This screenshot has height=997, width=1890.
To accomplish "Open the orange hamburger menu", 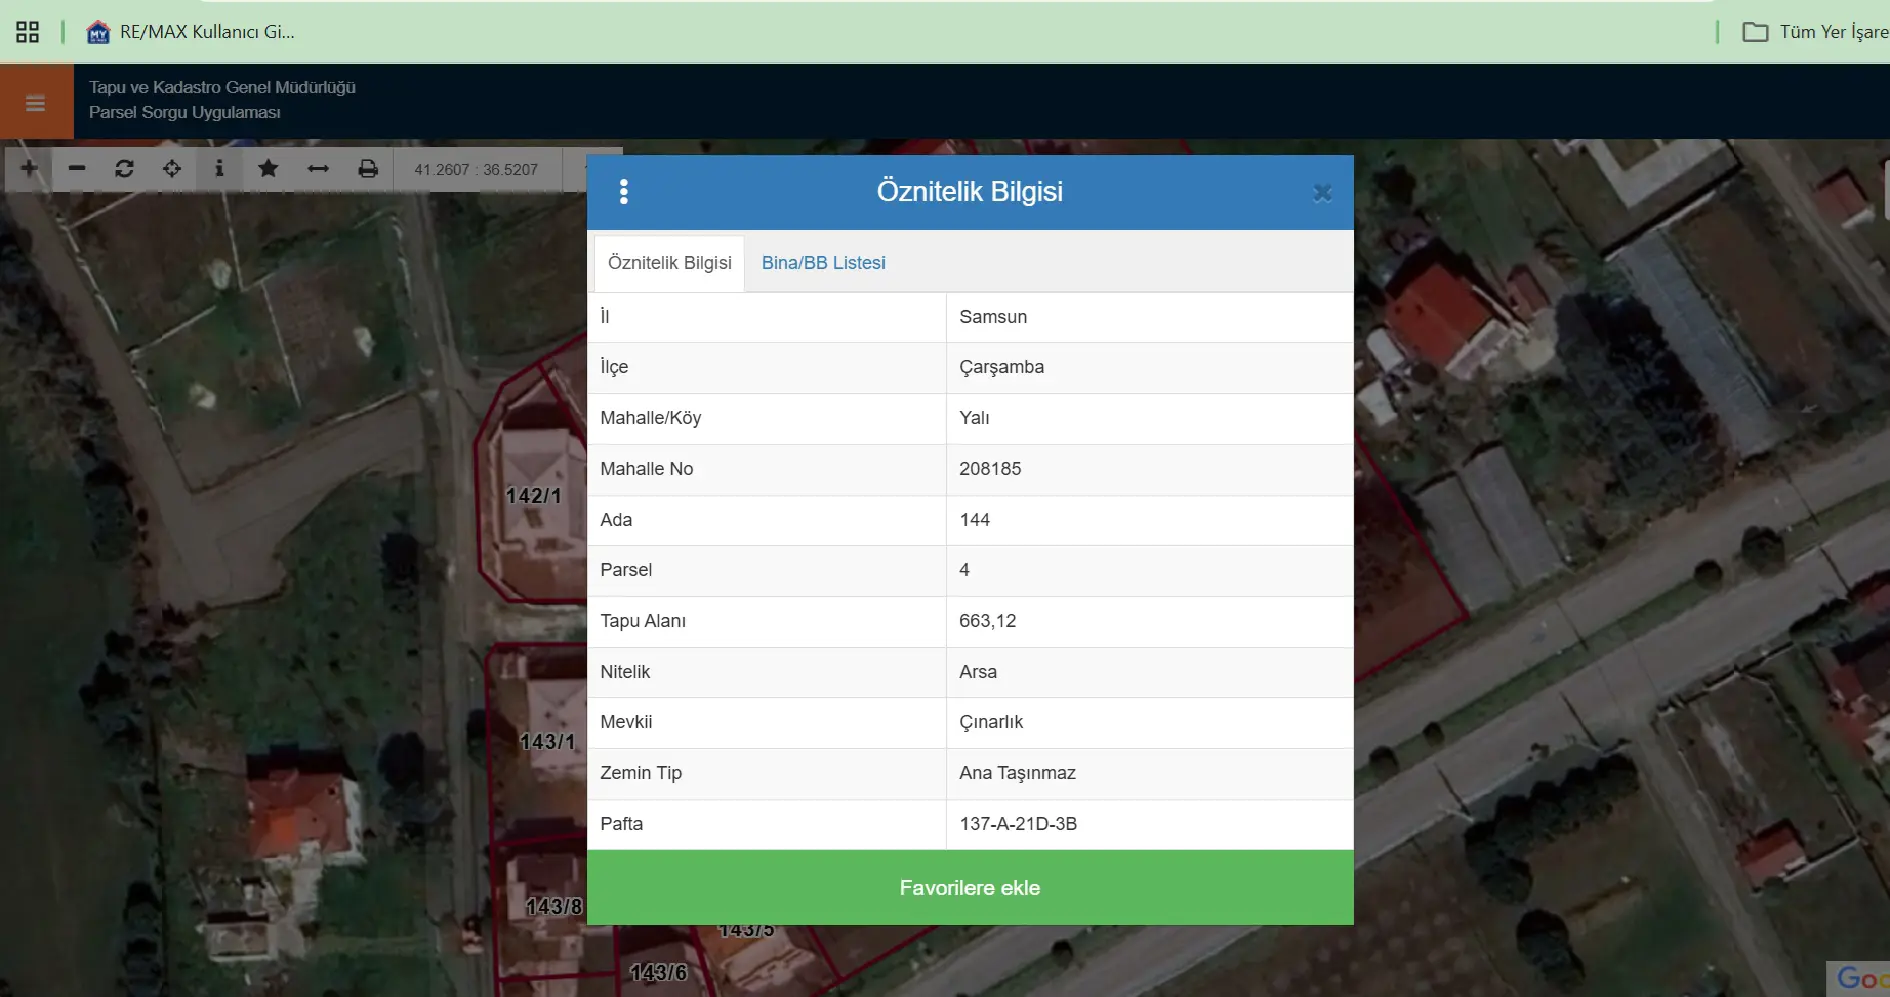I will coord(36,102).
